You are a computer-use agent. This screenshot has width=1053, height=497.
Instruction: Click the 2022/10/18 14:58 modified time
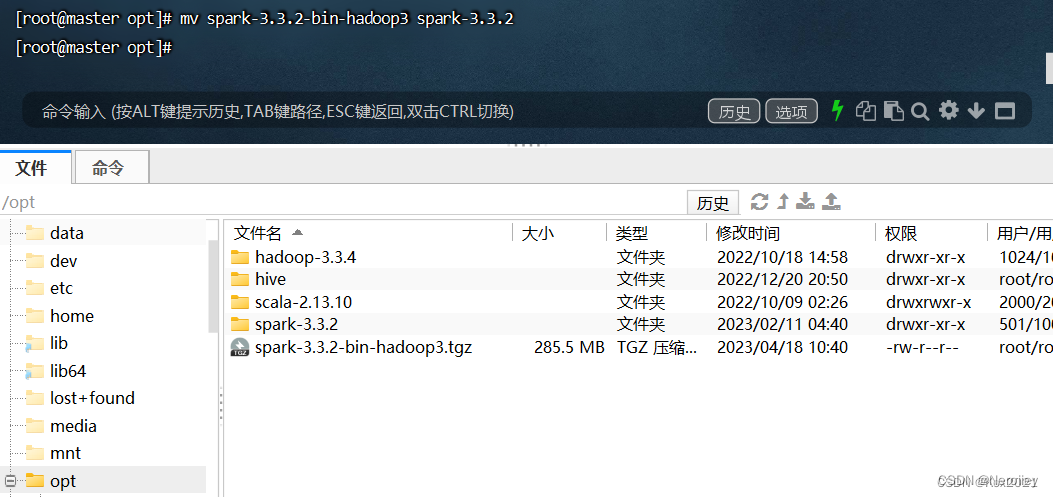tap(782, 257)
